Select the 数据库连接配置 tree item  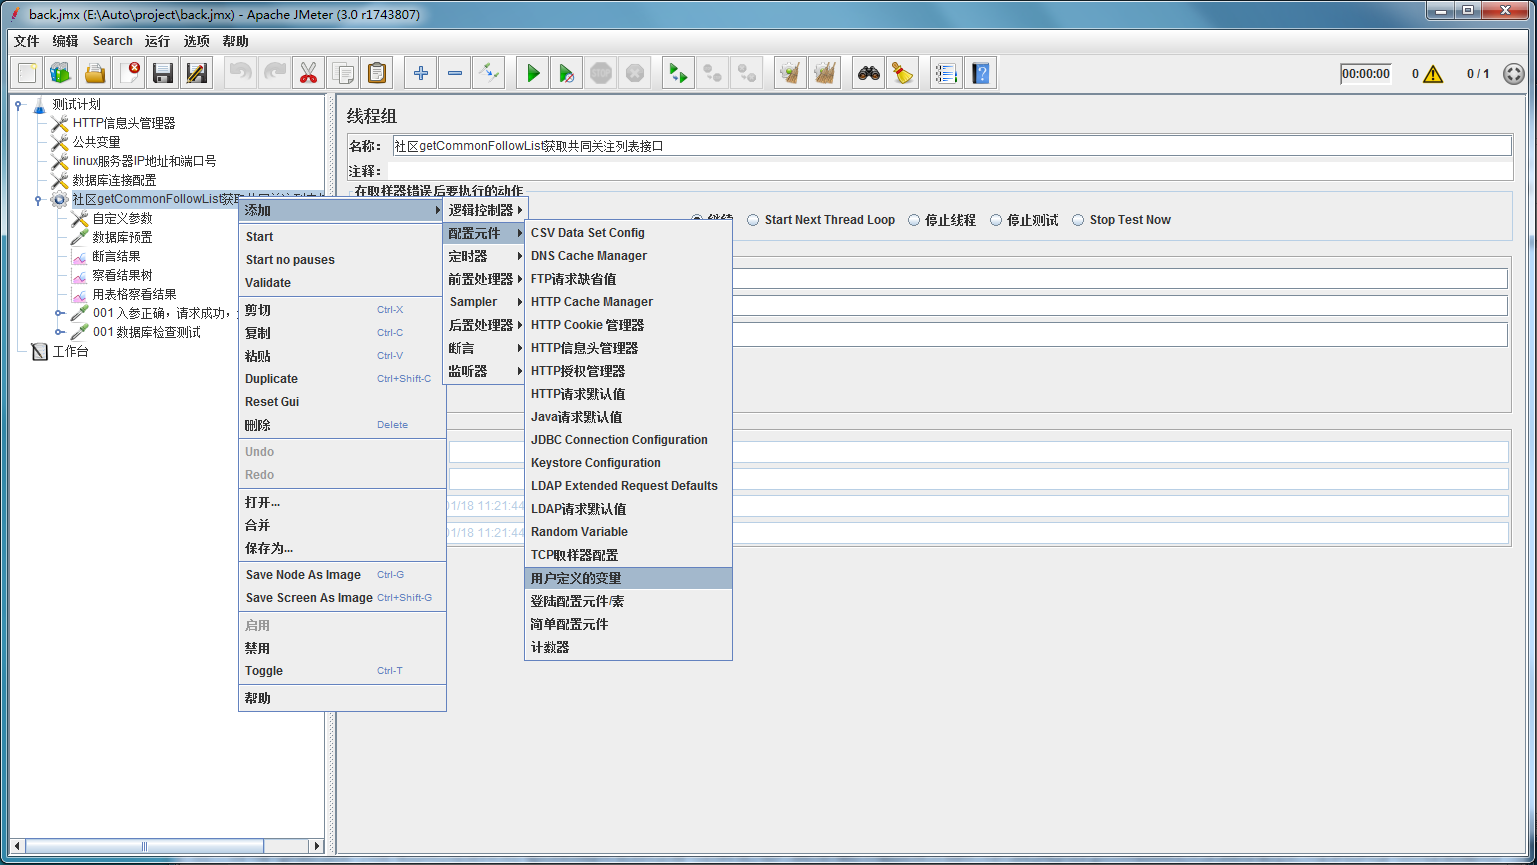(x=114, y=180)
